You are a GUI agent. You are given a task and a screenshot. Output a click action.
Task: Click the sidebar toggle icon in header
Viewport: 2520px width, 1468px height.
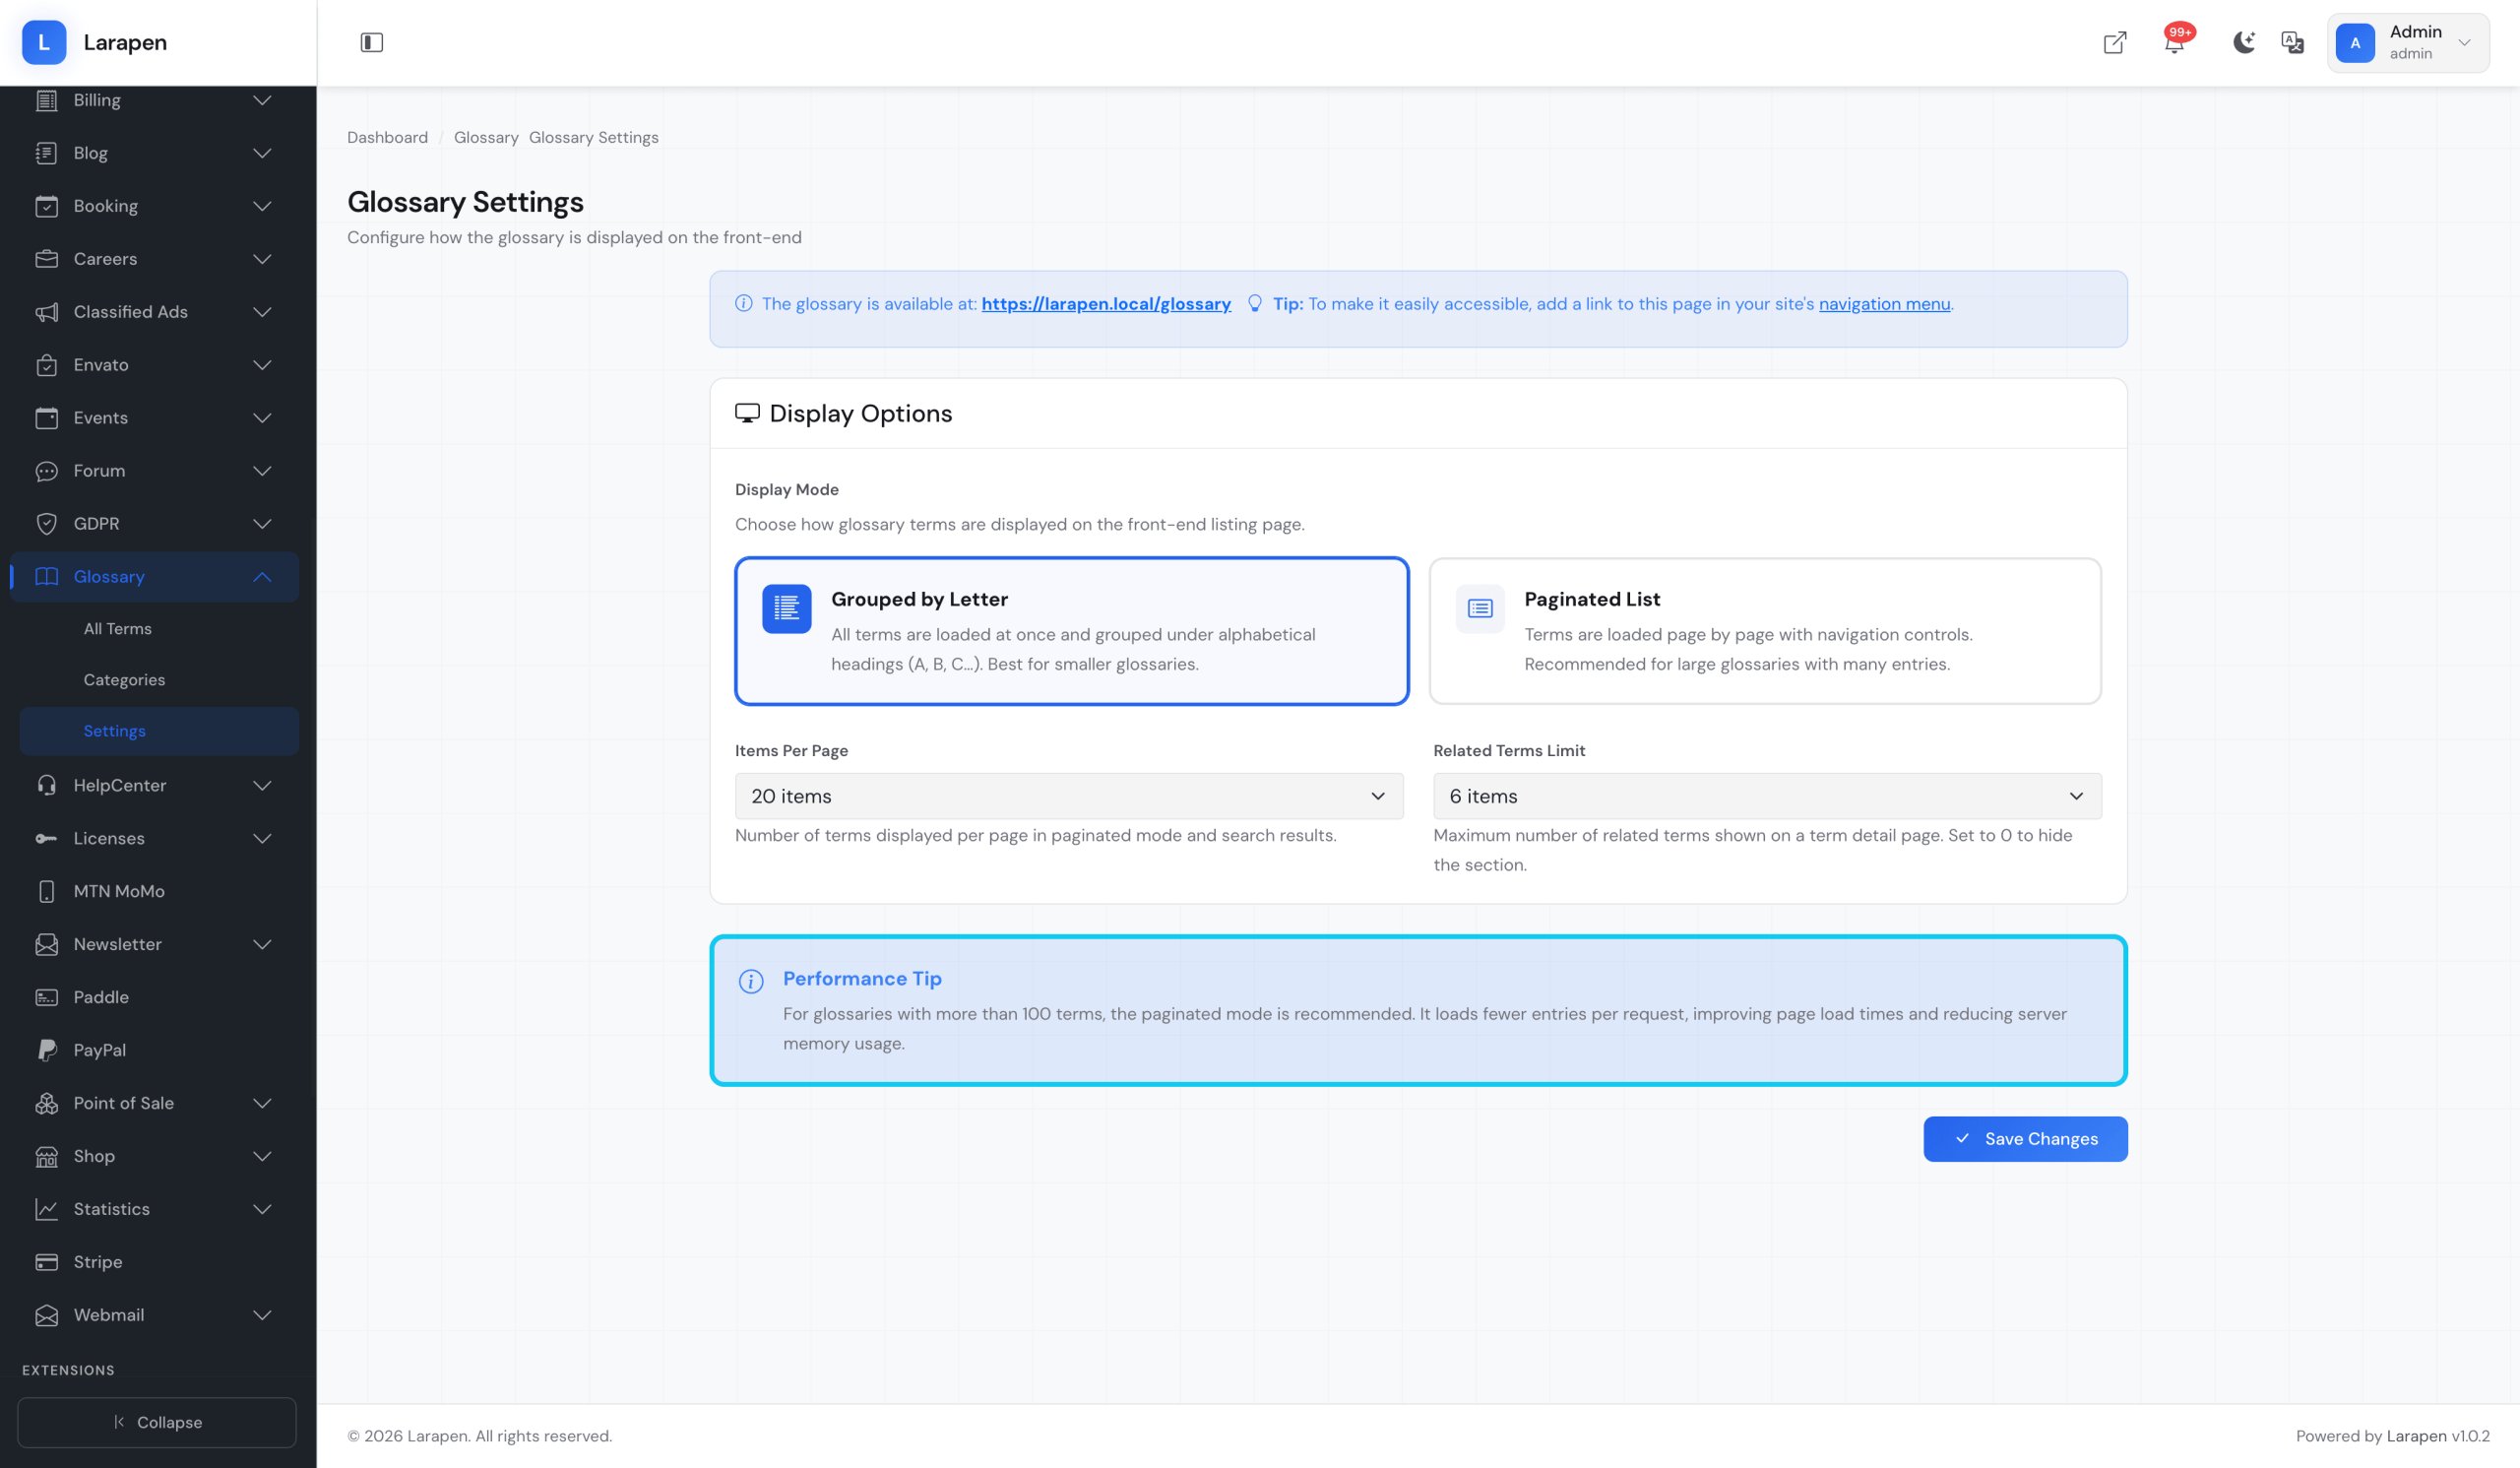pos(371,42)
